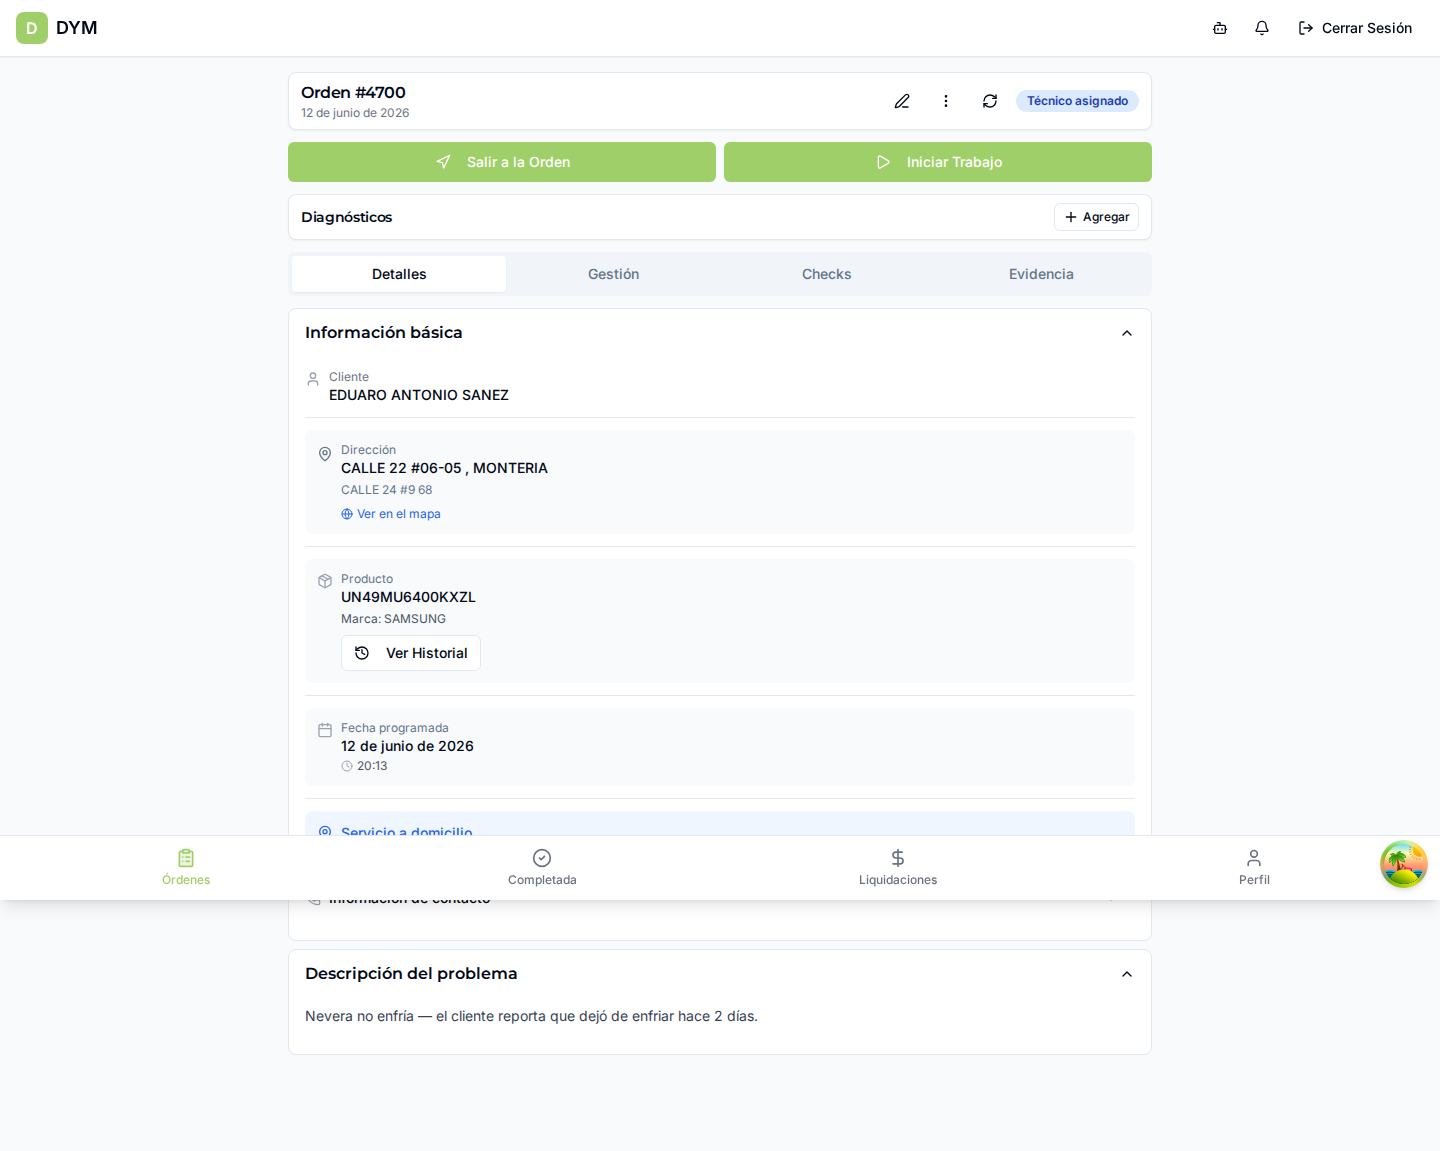The height and width of the screenshot is (1151, 1440).
Task: Open notifications bell icon
Action: (x=1262, y=28)
